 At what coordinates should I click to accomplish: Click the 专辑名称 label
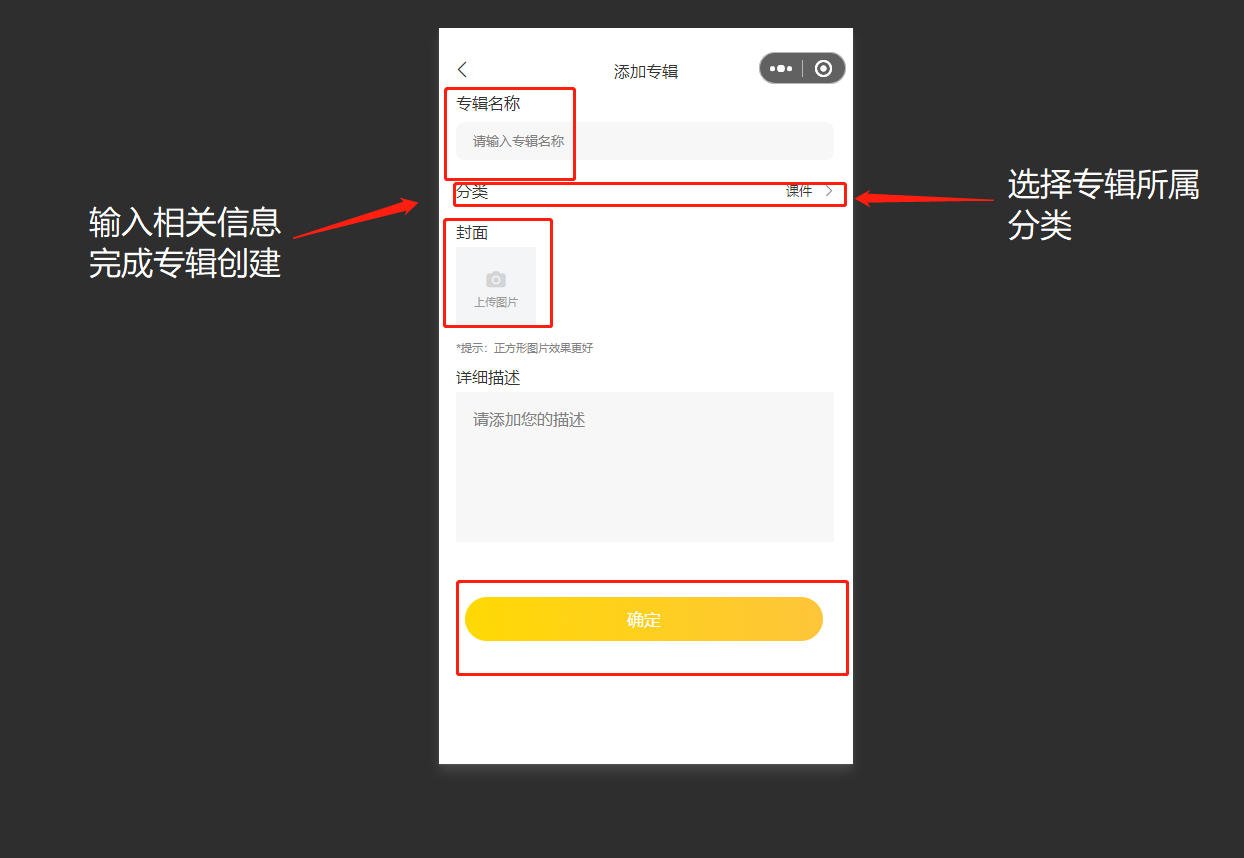click(x=488, y=103)
